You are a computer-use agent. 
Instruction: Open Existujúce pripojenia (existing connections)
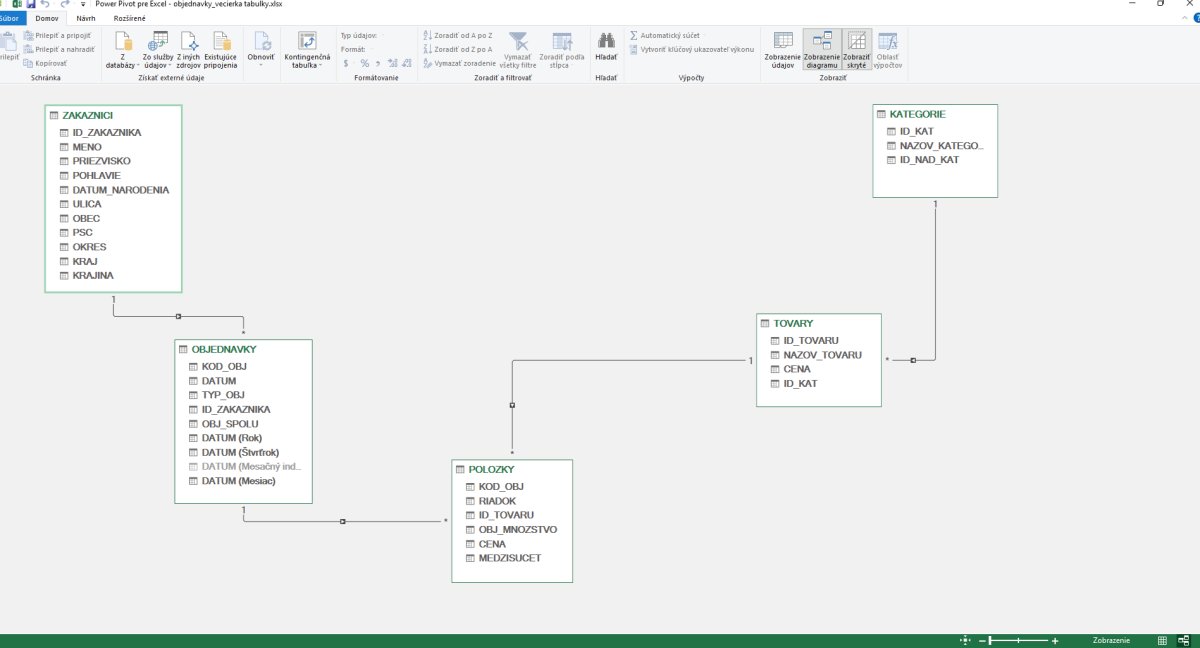tap(221, 49)
